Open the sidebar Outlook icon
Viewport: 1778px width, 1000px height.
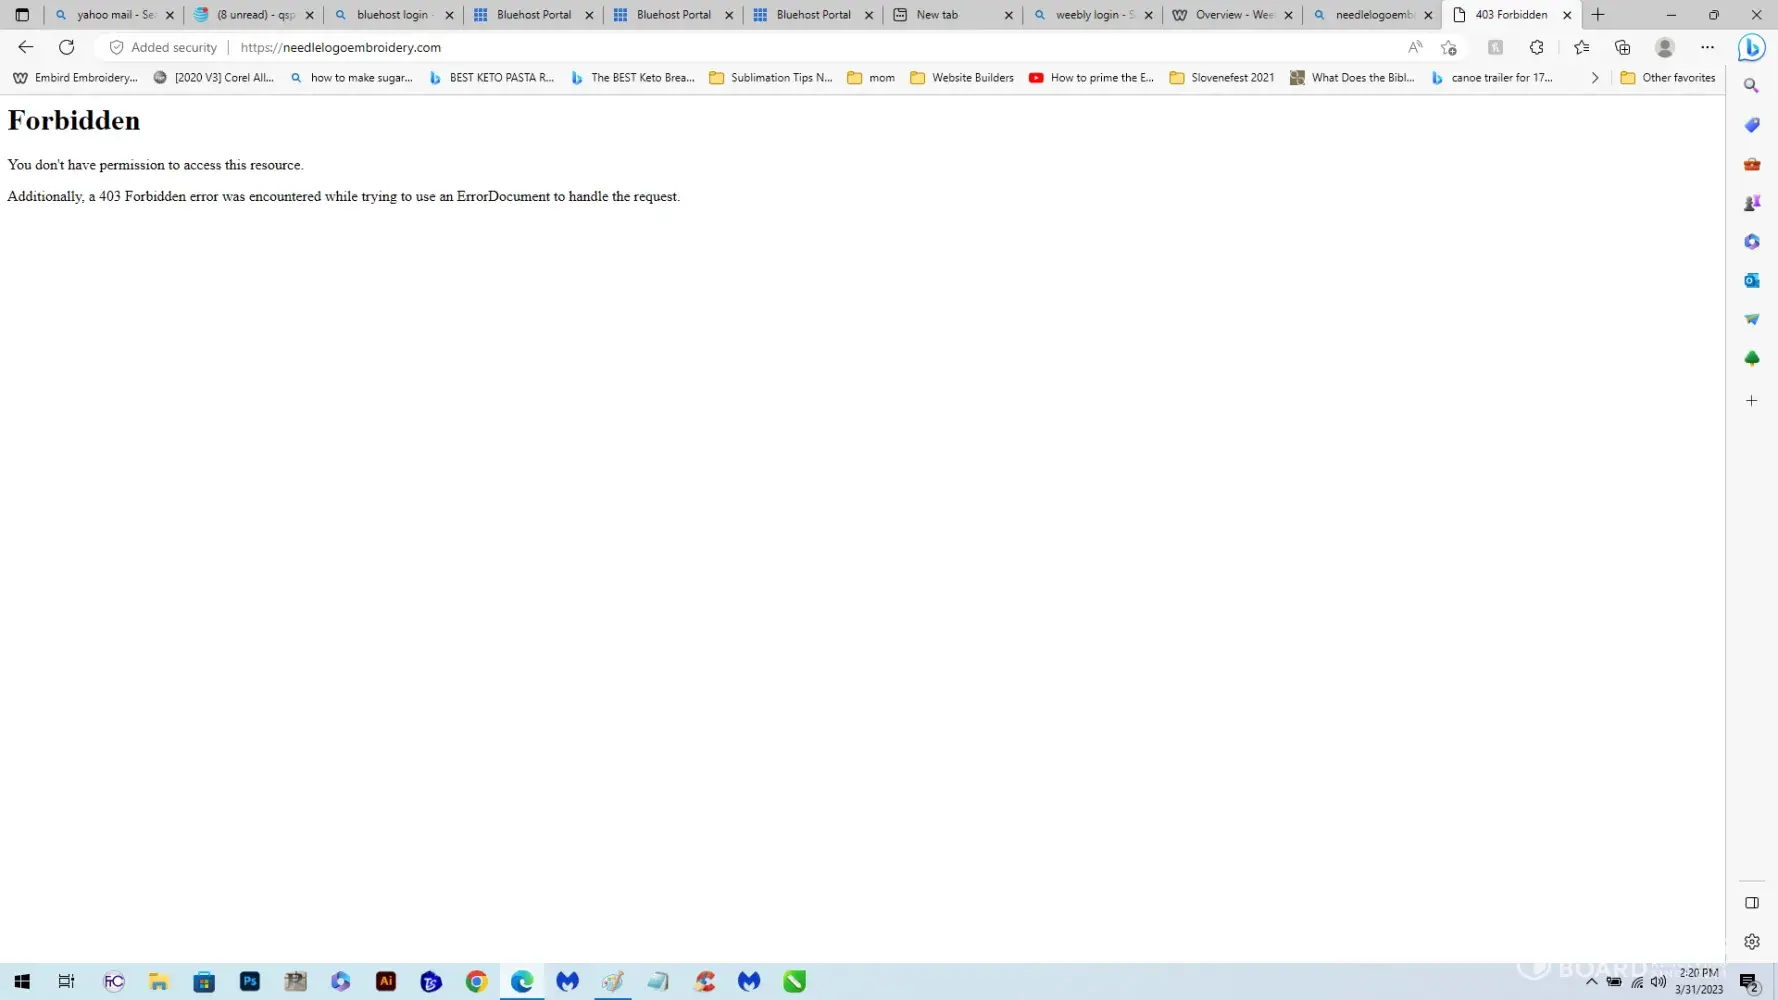1751,281
